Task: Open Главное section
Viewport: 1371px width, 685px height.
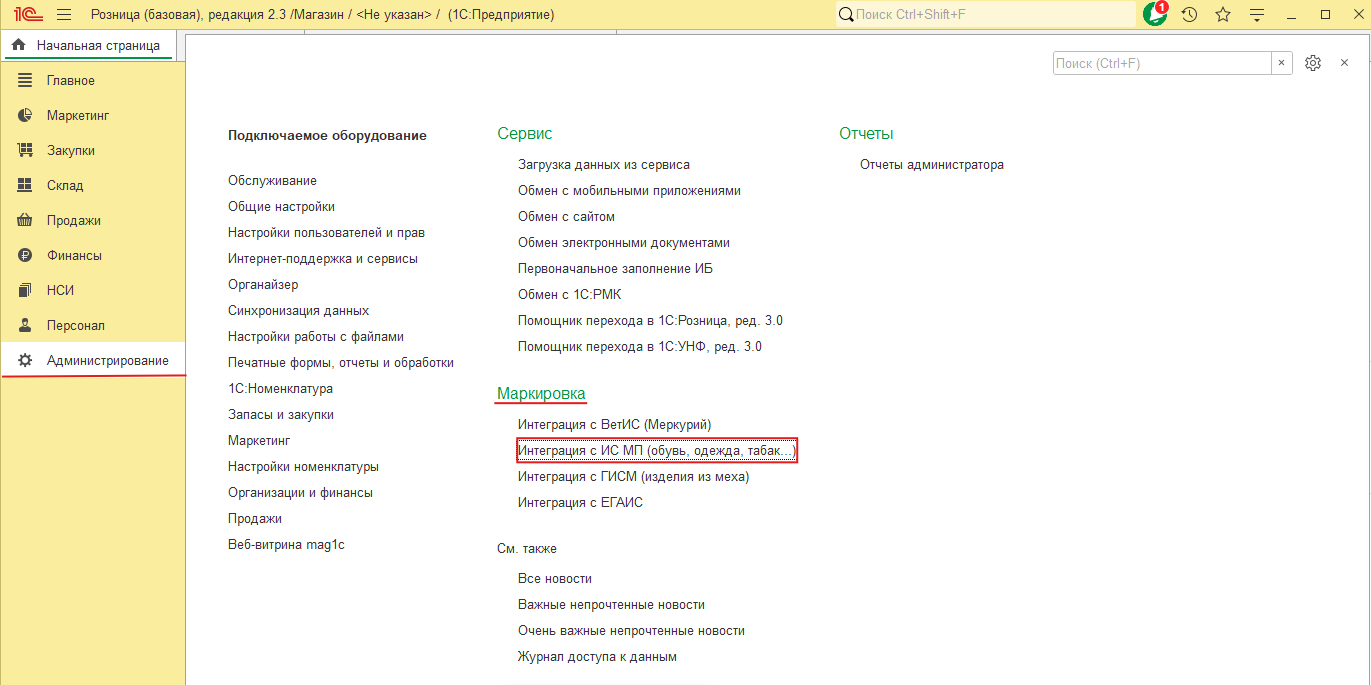Action: (92, 80)
